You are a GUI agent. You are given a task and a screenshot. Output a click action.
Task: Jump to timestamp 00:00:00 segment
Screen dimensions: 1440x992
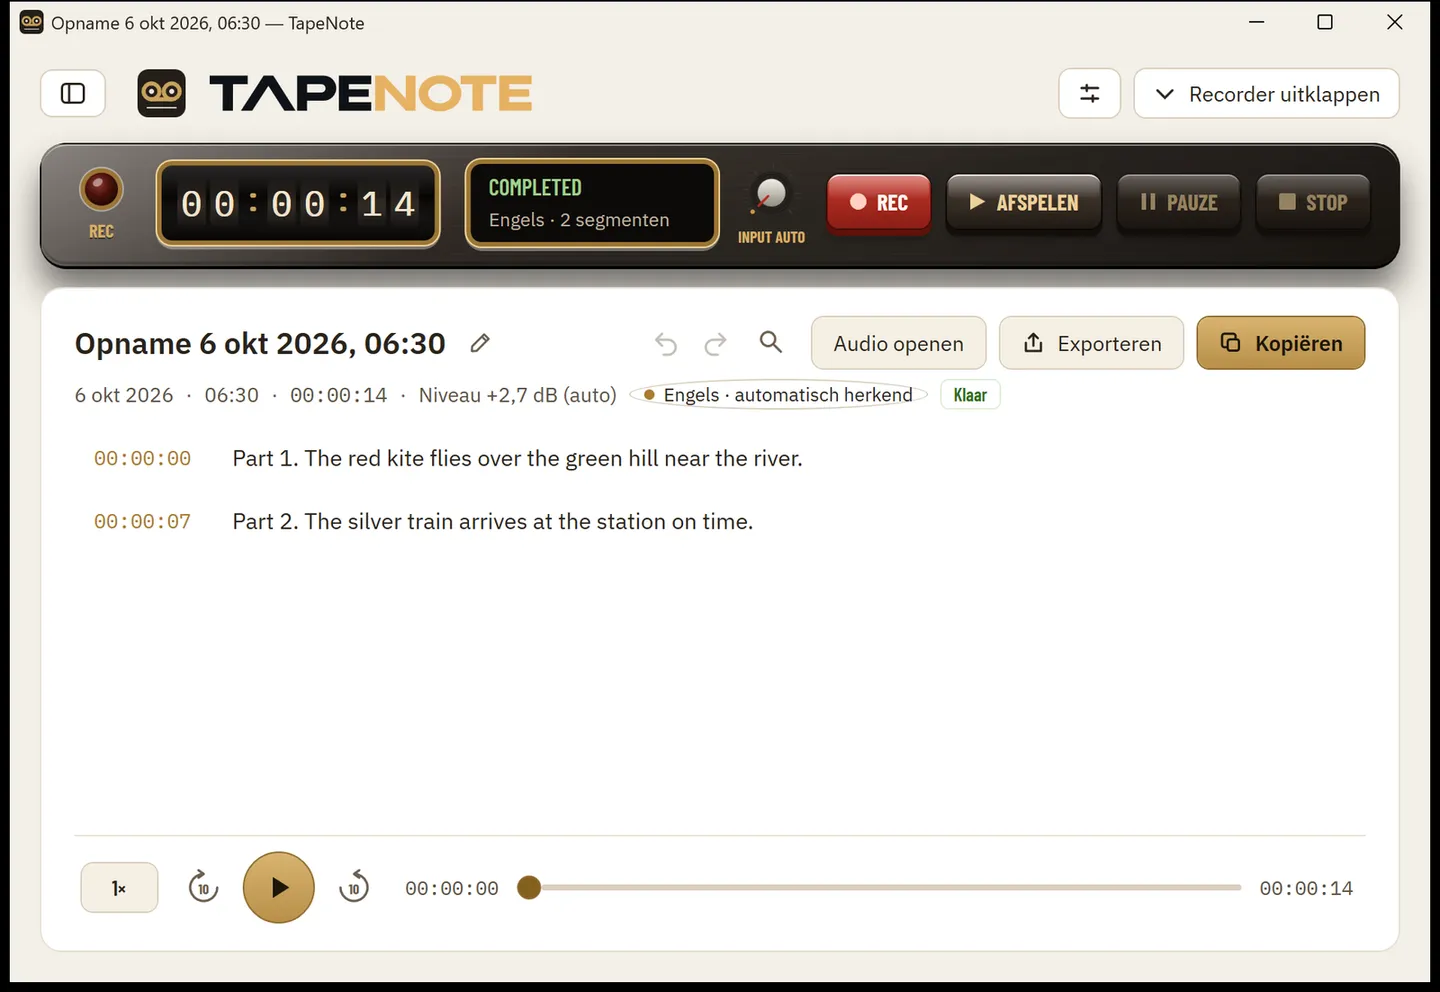click(x=142, y=458)
